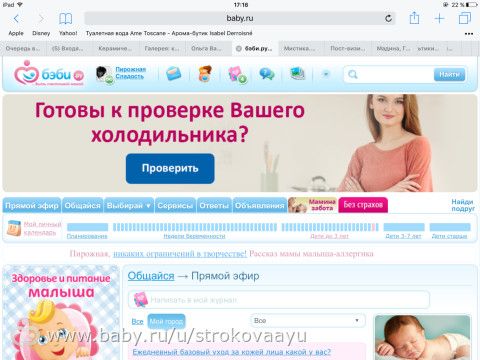Open the Объявления tab
The width and height of the screenshot is (480, 360).
point(260,206)
